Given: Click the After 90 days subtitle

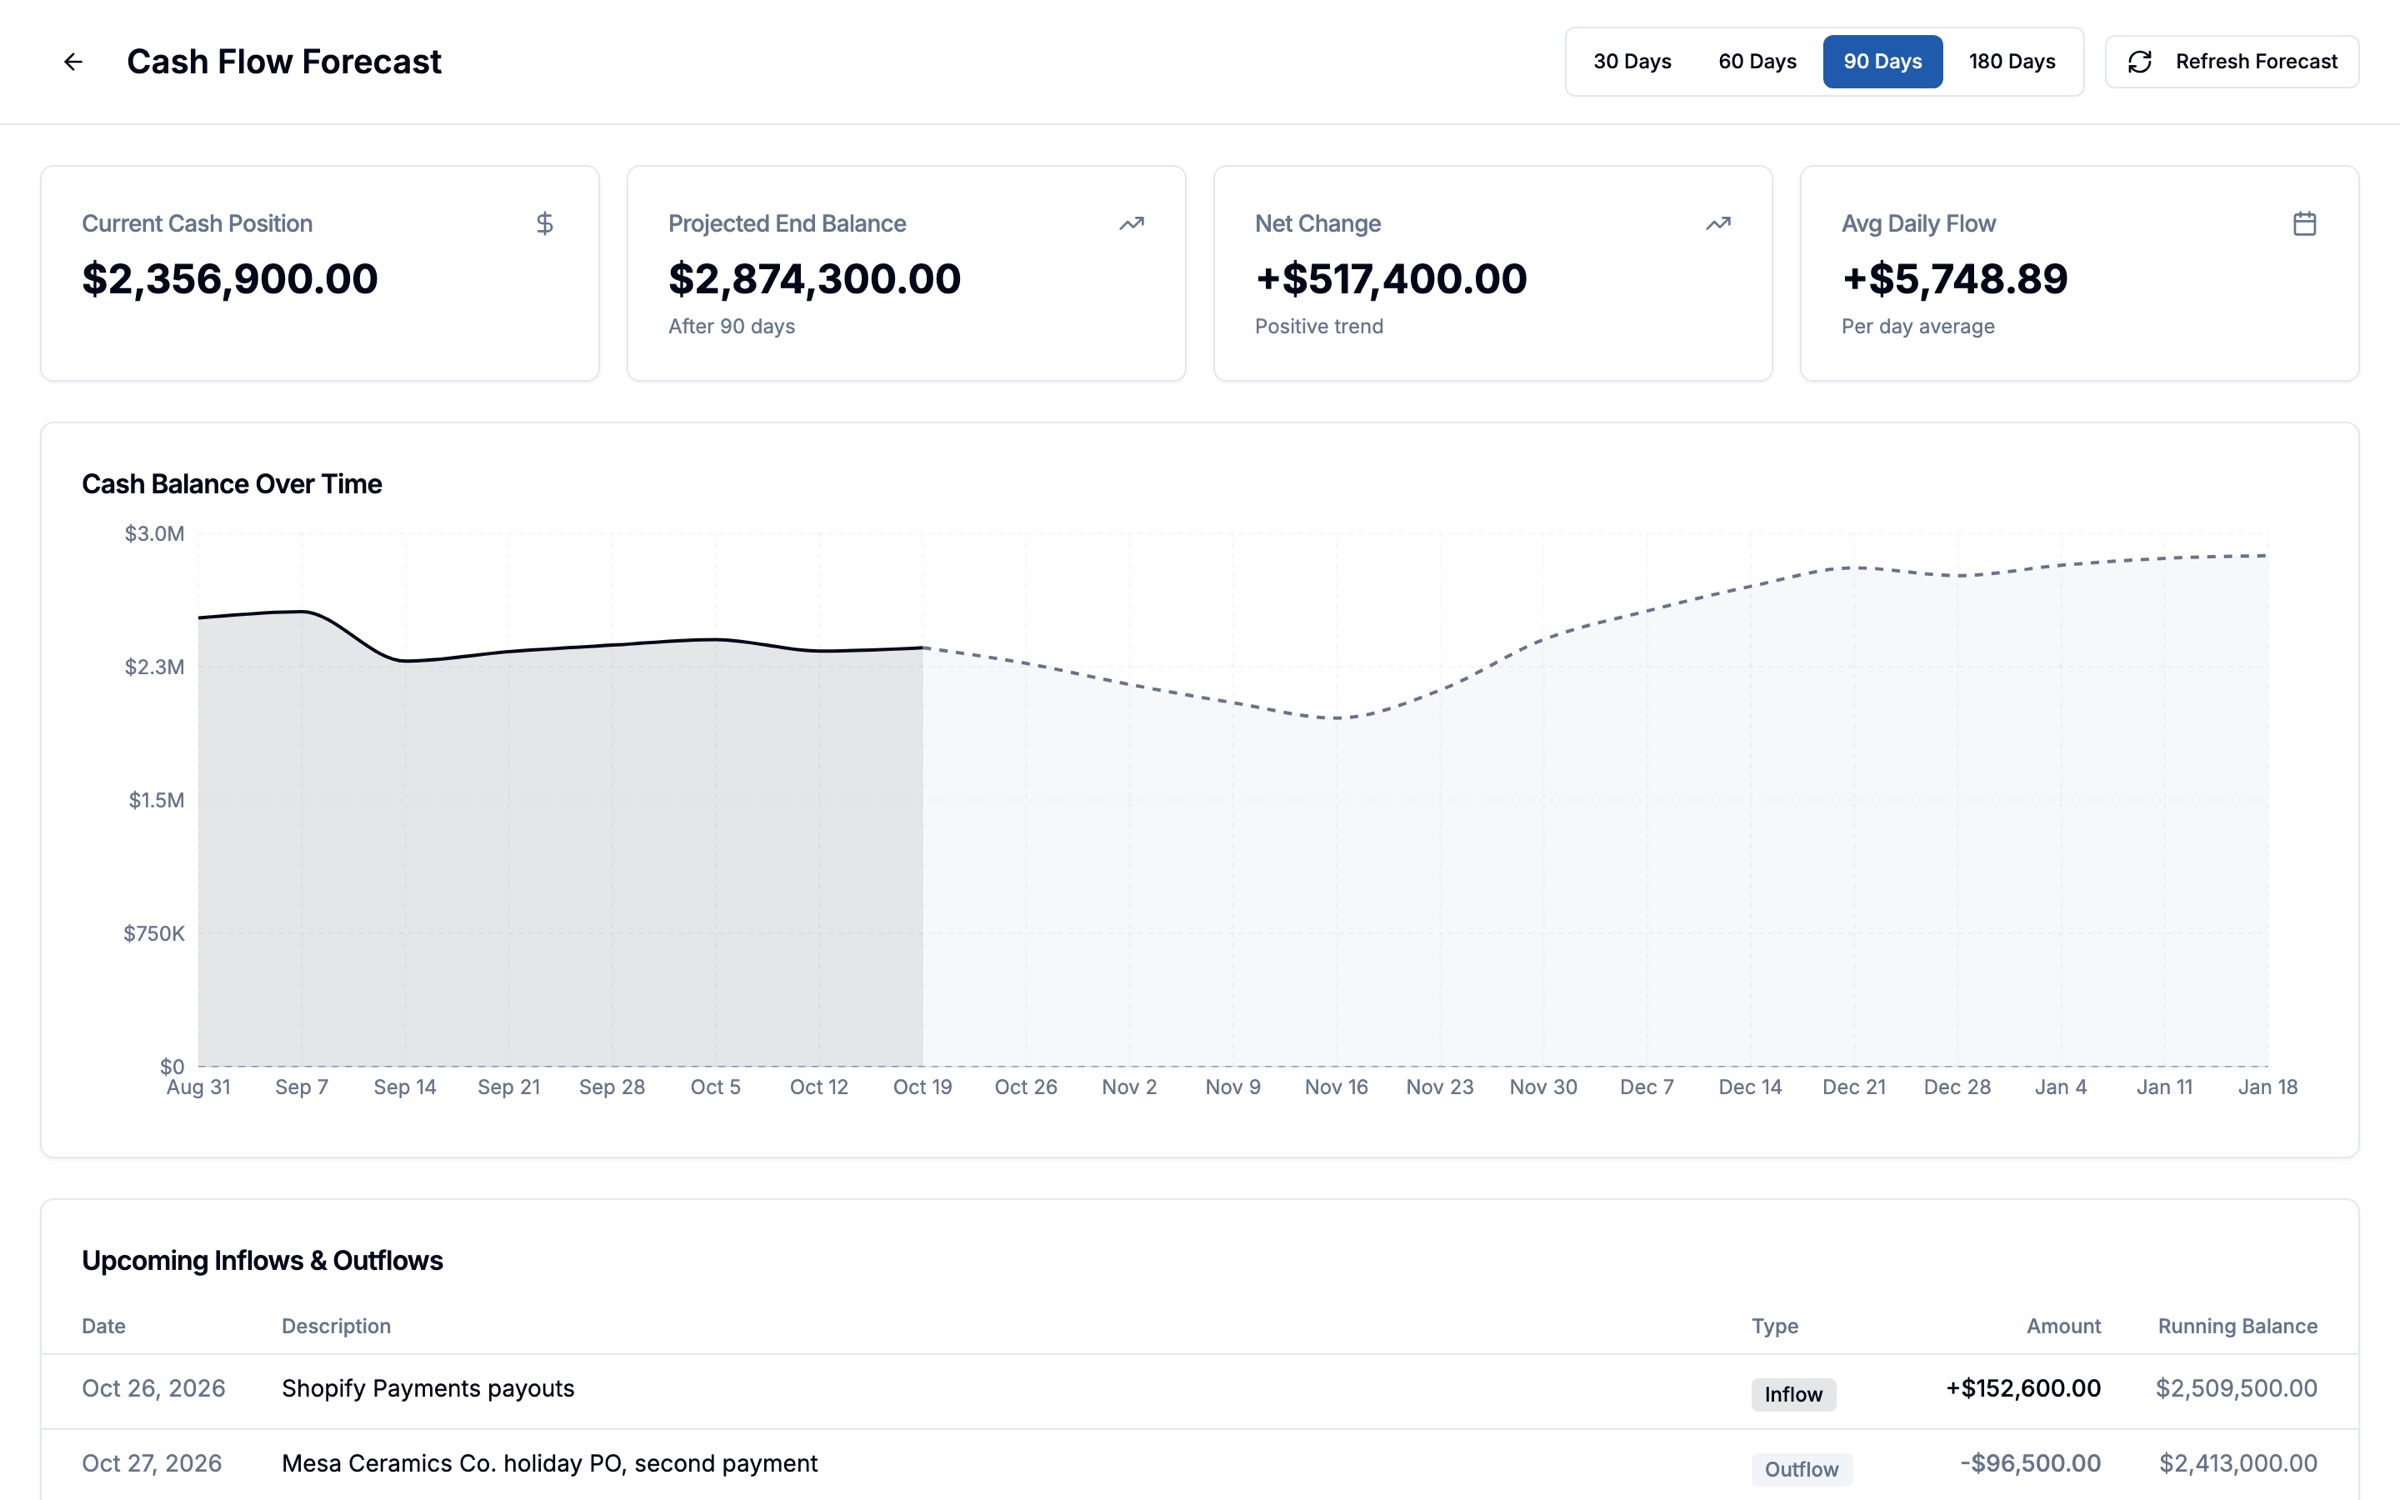Looking at the screenshot, I should [x=731, y=326].
